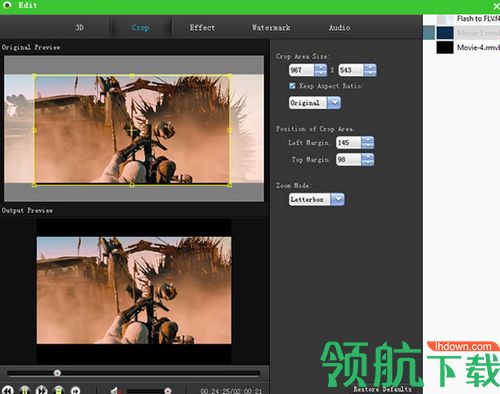The width and height of the screenshot is (500, 394).
Task: Select bottom-left crop handle
Action: click(x=34, y=185)
